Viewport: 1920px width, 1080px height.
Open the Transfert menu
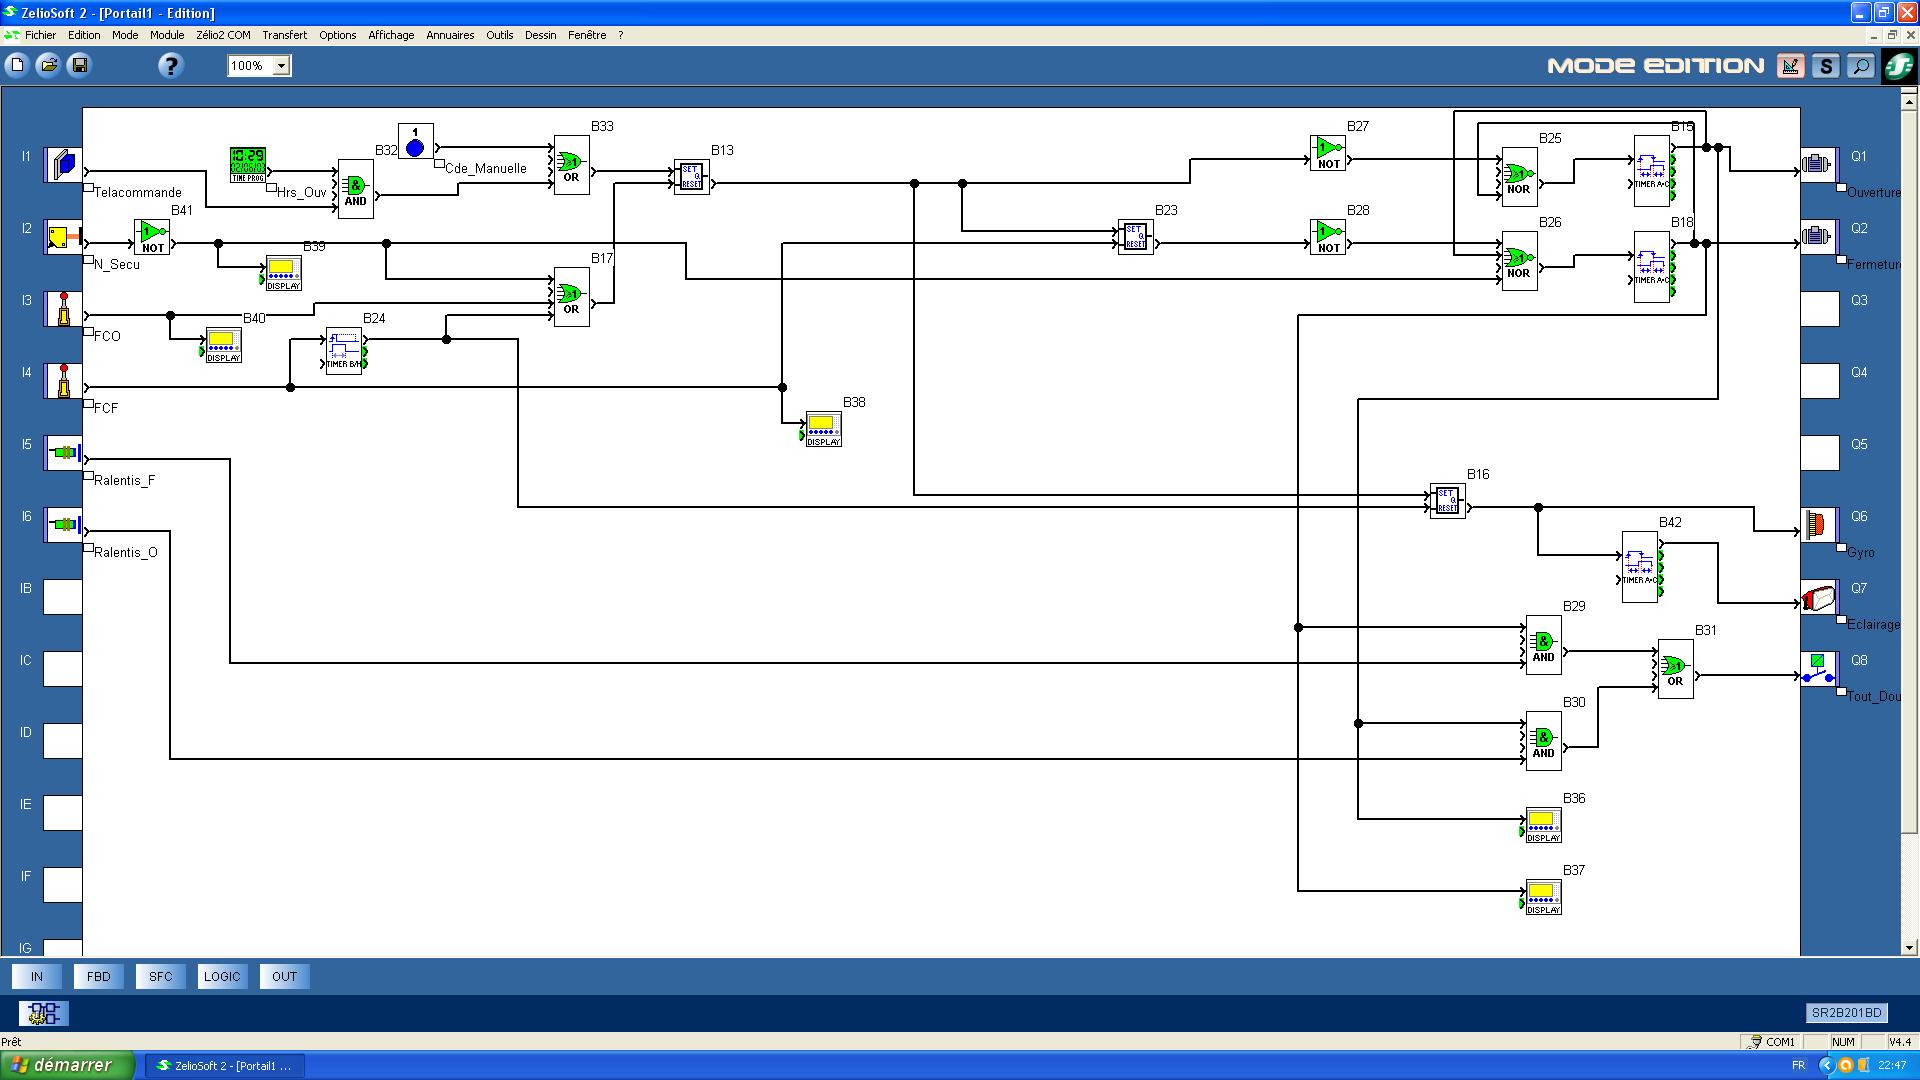coord(285,35)
